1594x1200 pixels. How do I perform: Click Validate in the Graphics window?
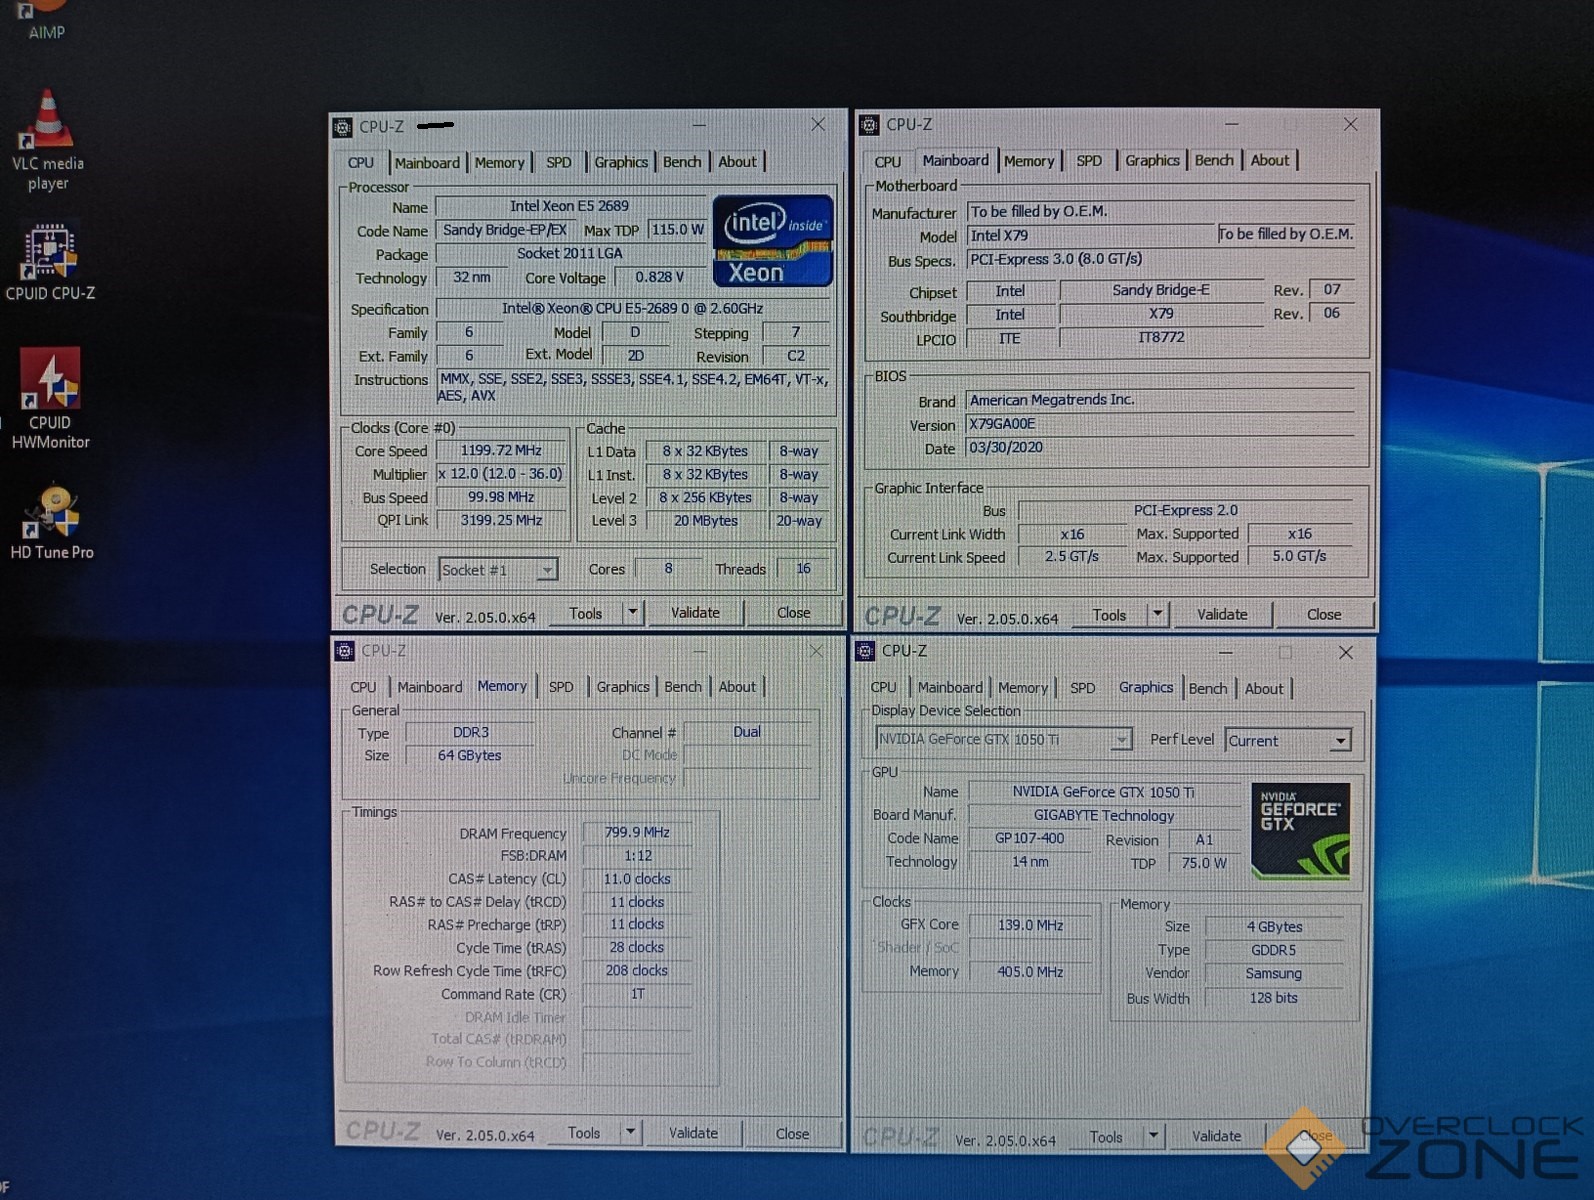click(x=1216, y=1137)
